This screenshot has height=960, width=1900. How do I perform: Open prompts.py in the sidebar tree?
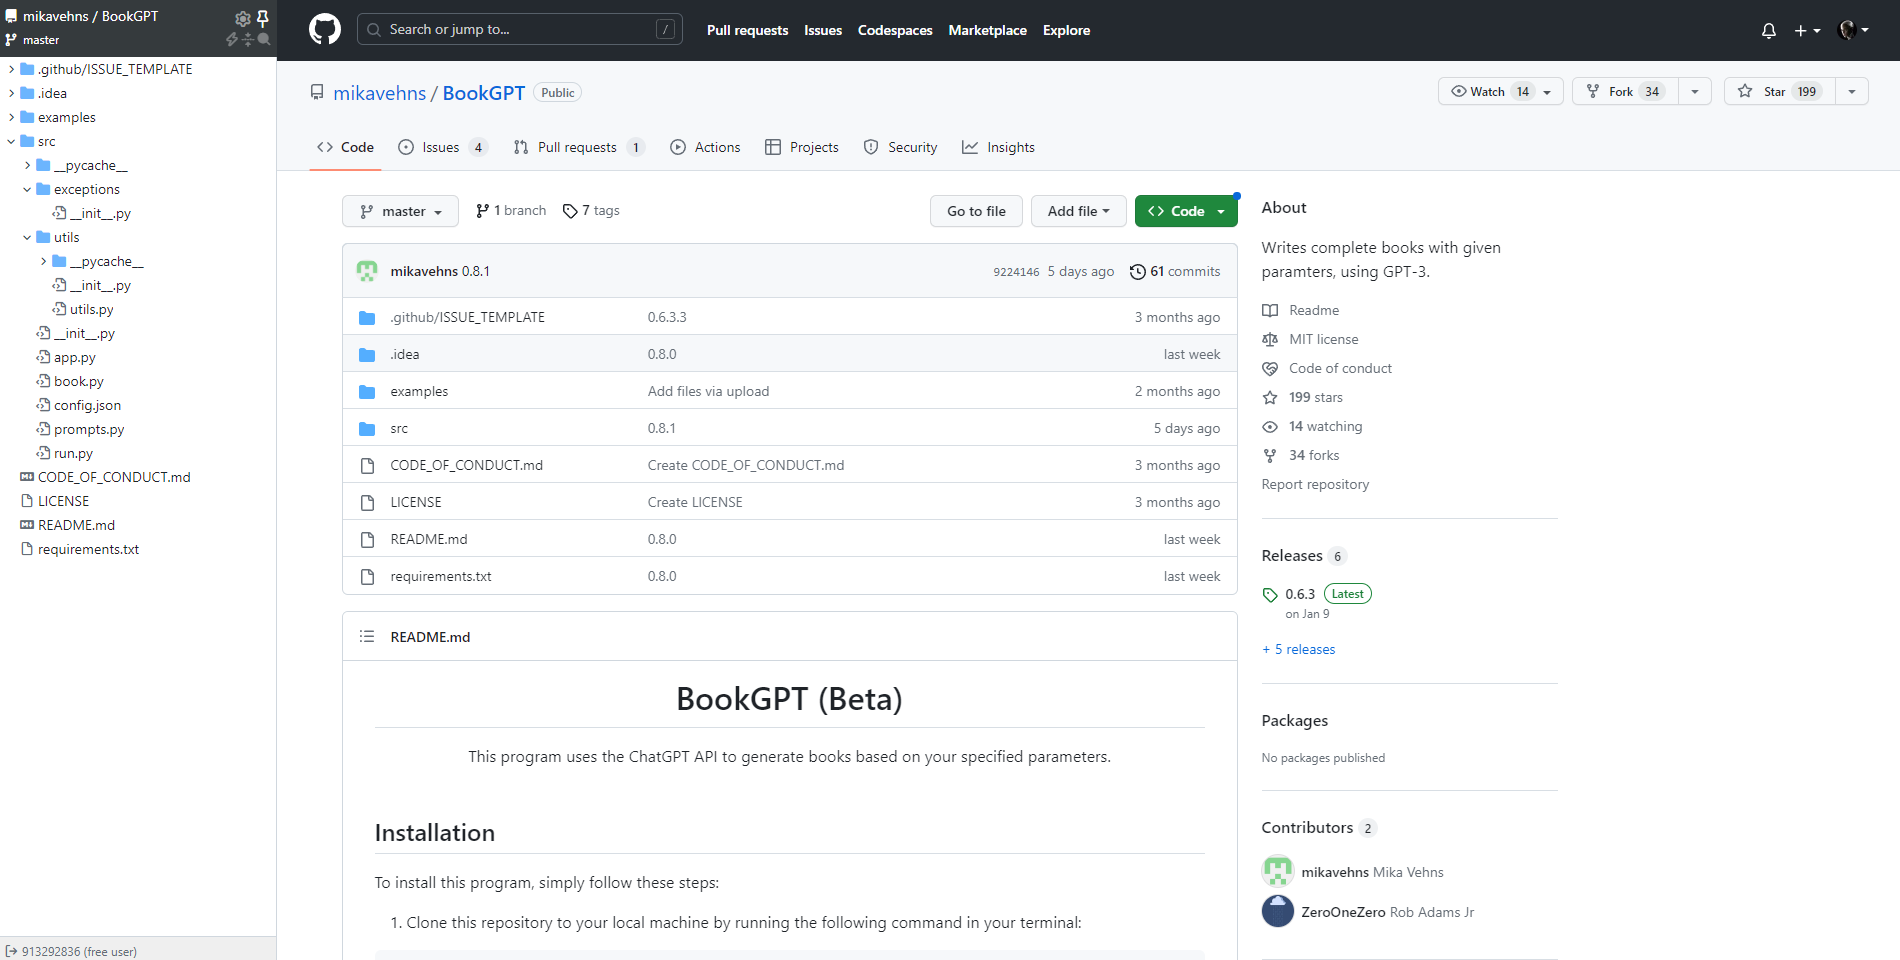pyautogui.click(x=89, y=429)
